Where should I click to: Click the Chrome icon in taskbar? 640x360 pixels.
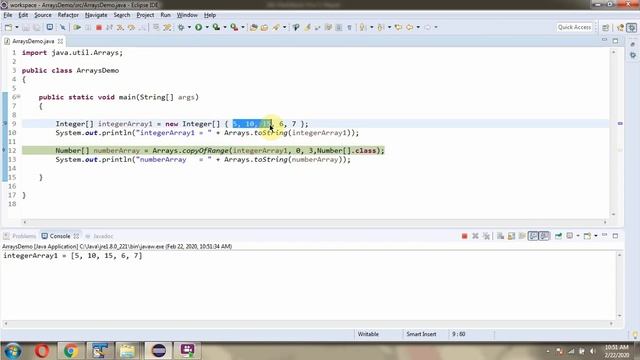click(x=71, y=351)
